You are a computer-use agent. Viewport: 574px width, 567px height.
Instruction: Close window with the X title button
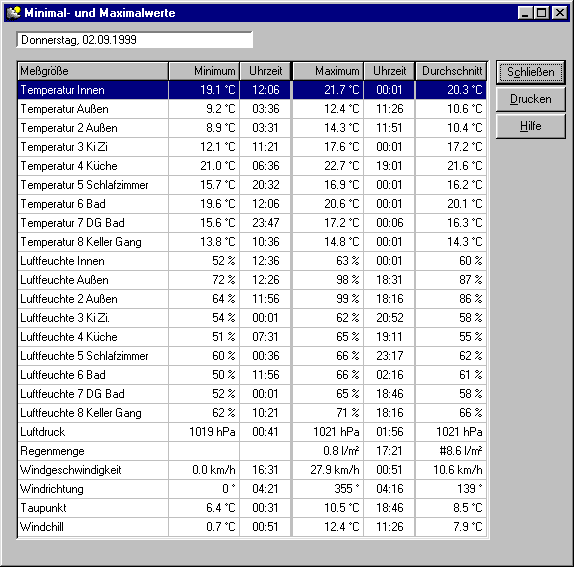tap(560, 13)
